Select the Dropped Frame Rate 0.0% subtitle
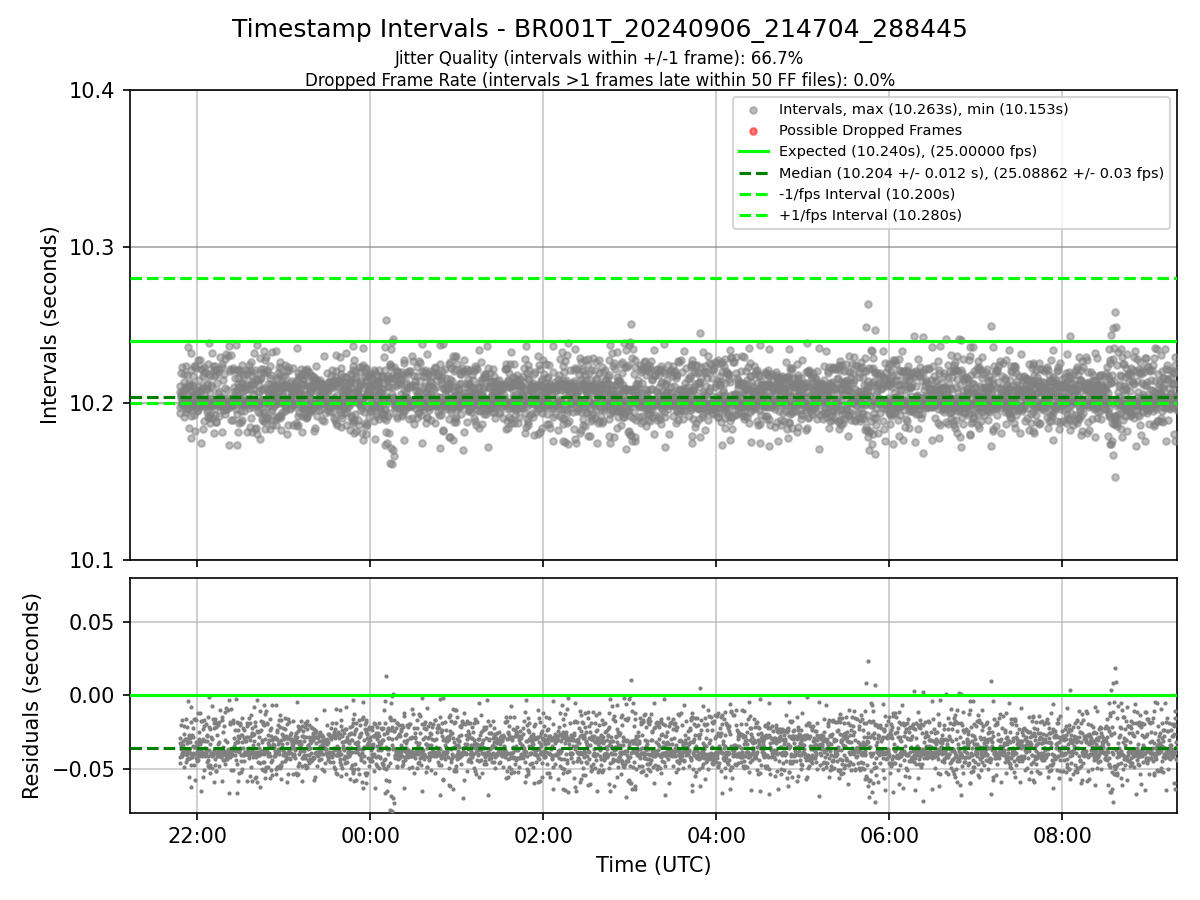 (599, 80)
